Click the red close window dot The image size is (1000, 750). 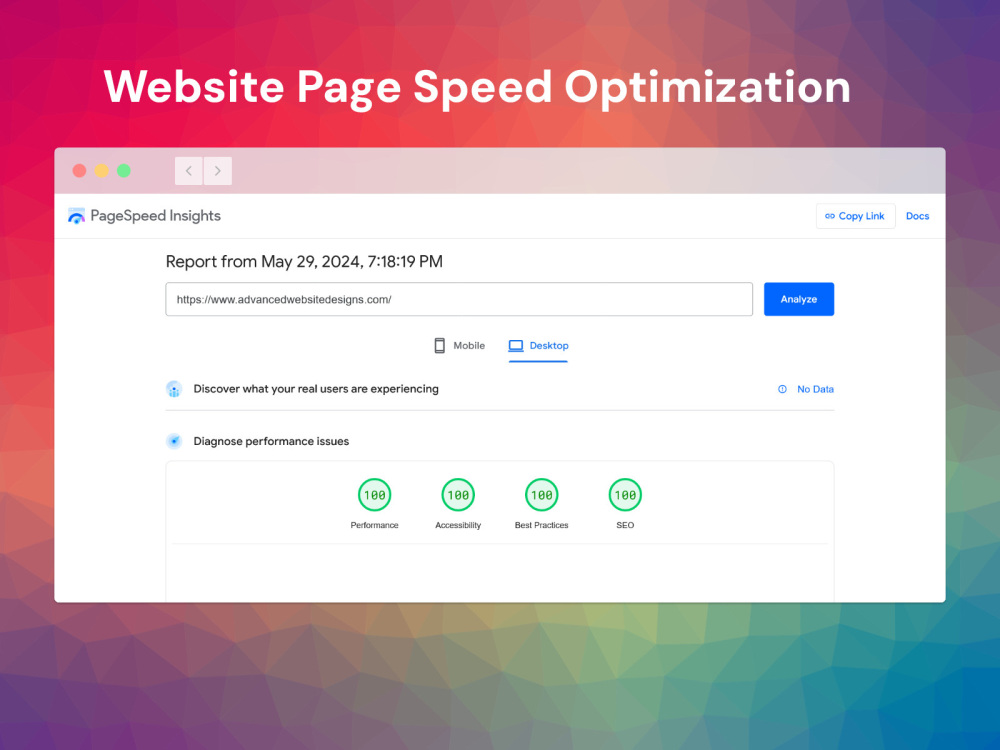[x=79, y=171]
